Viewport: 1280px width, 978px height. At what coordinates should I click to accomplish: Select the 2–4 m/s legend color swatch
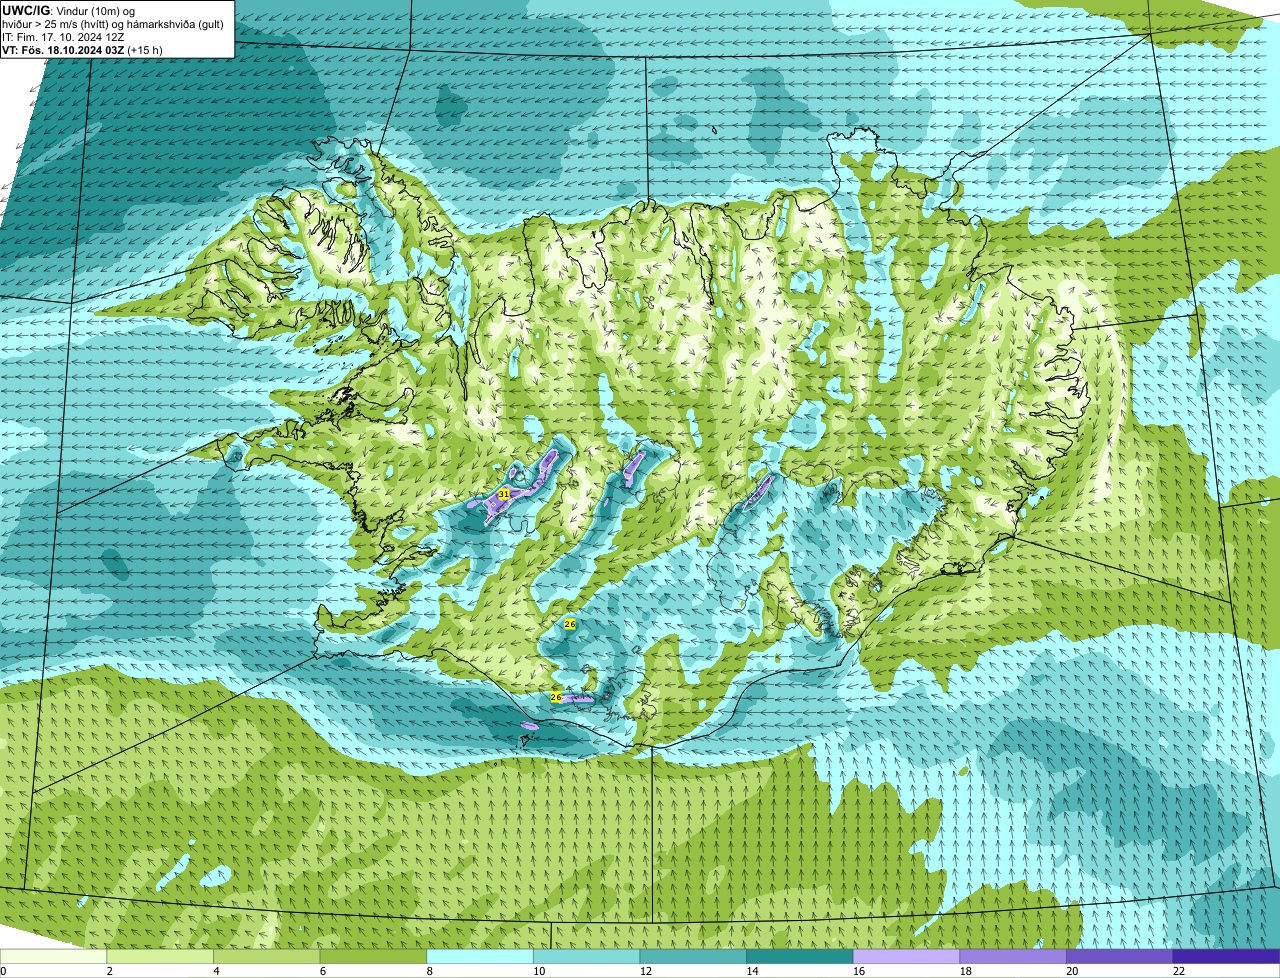pyautogui.click(x=160, y=956)
